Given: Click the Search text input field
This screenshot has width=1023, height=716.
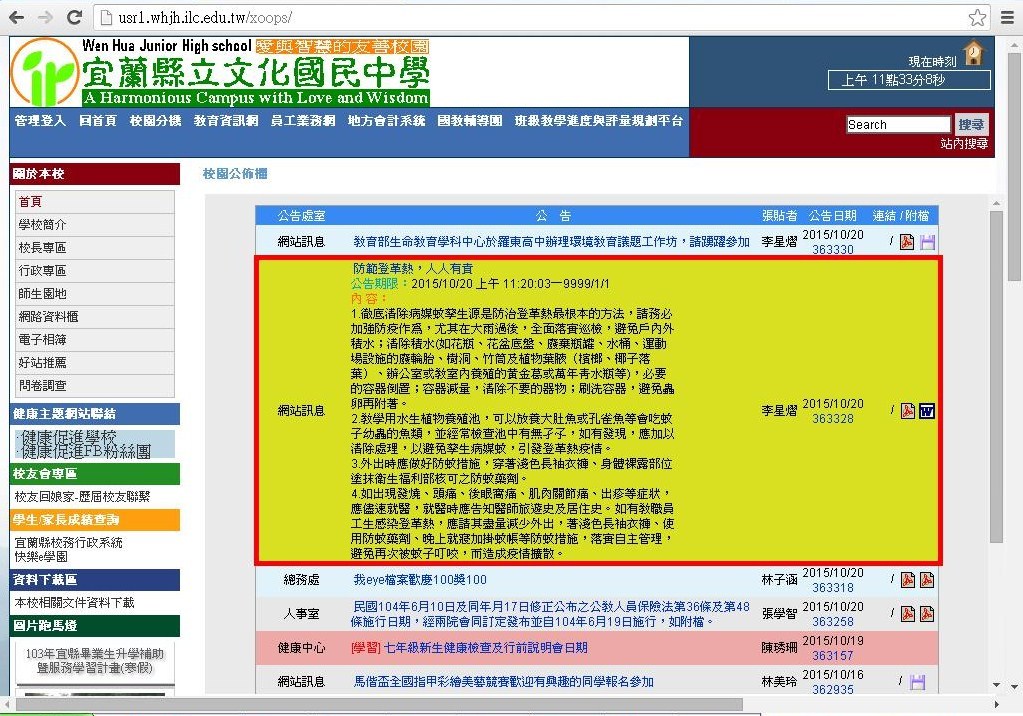Looking at the screenshot, I should (x=898, y=125).
